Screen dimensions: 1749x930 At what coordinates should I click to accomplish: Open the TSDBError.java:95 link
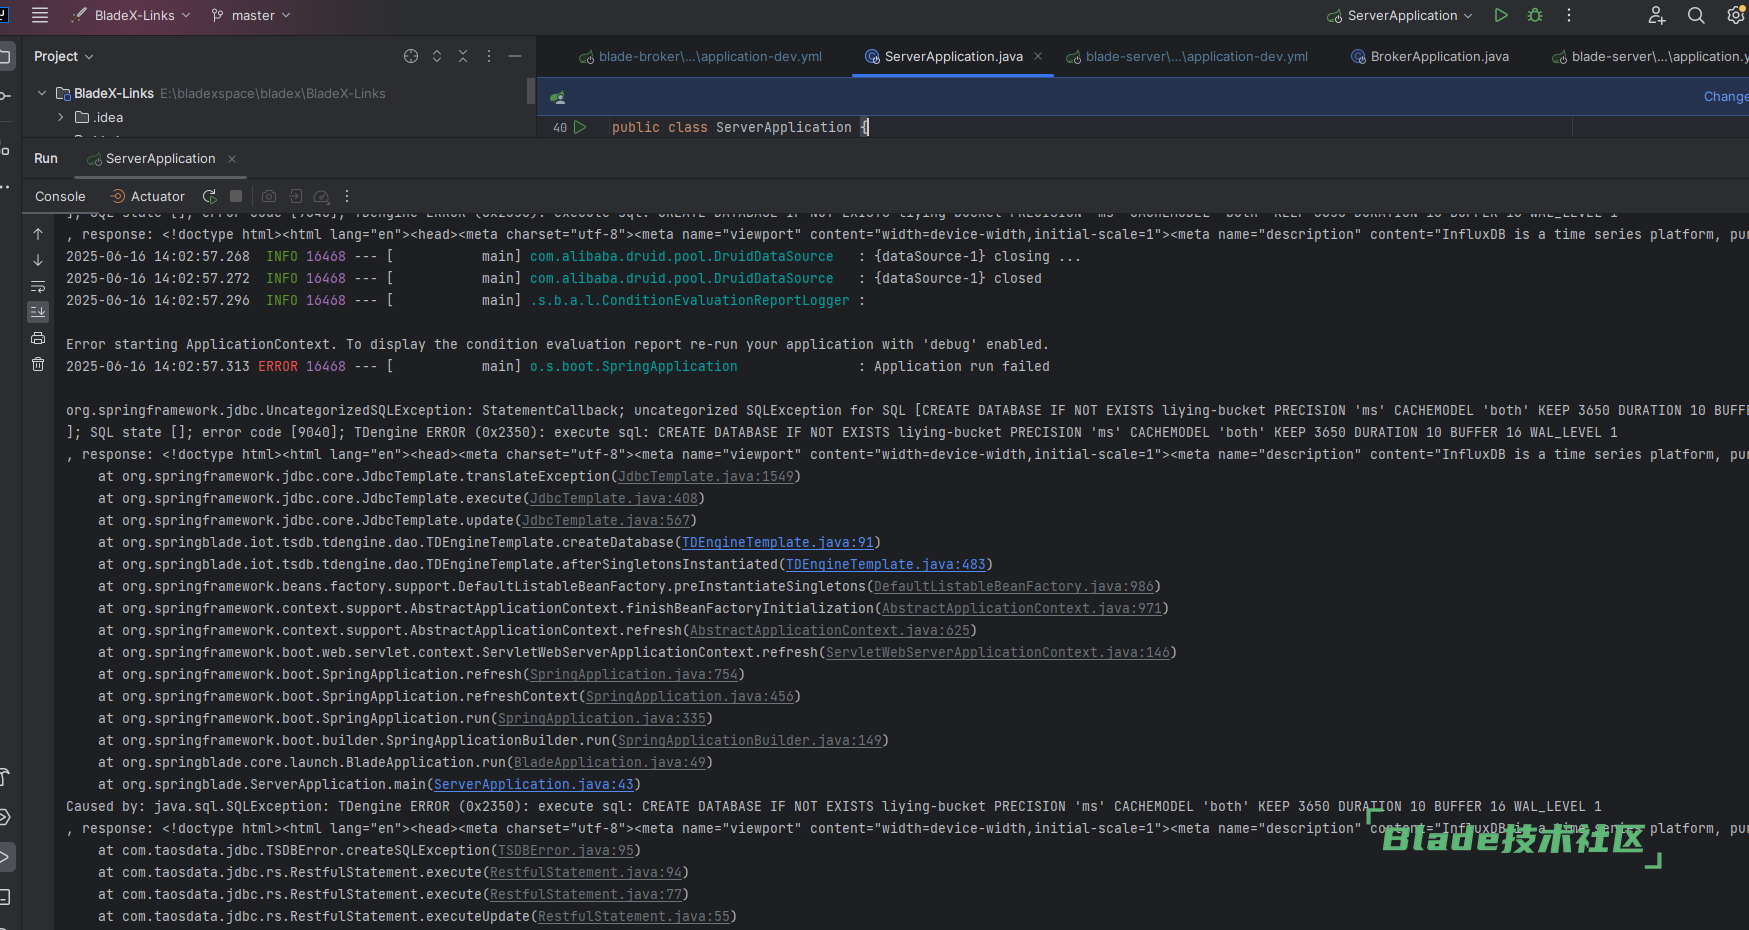coord(566,850)
